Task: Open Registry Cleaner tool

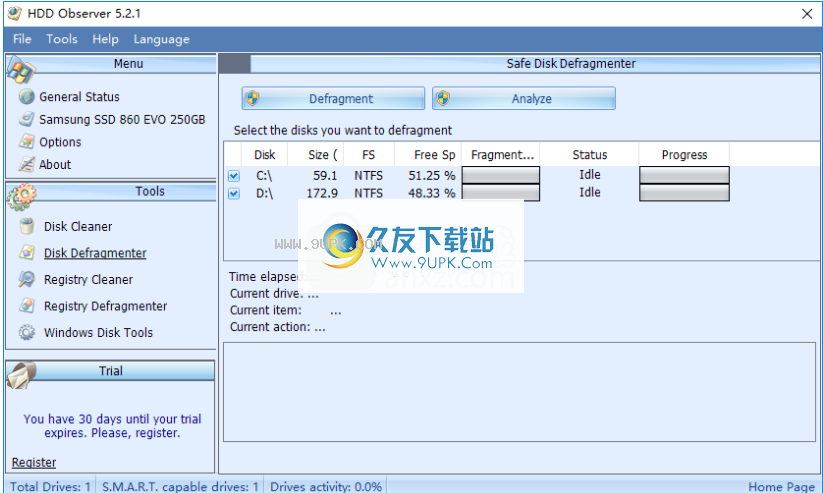Action: (88, 279)
